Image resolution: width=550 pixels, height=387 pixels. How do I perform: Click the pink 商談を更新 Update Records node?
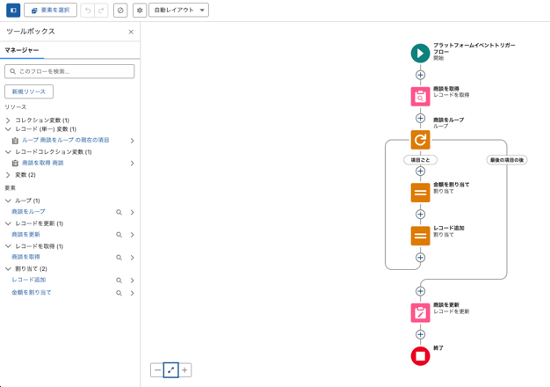click(x=420, y=313)
